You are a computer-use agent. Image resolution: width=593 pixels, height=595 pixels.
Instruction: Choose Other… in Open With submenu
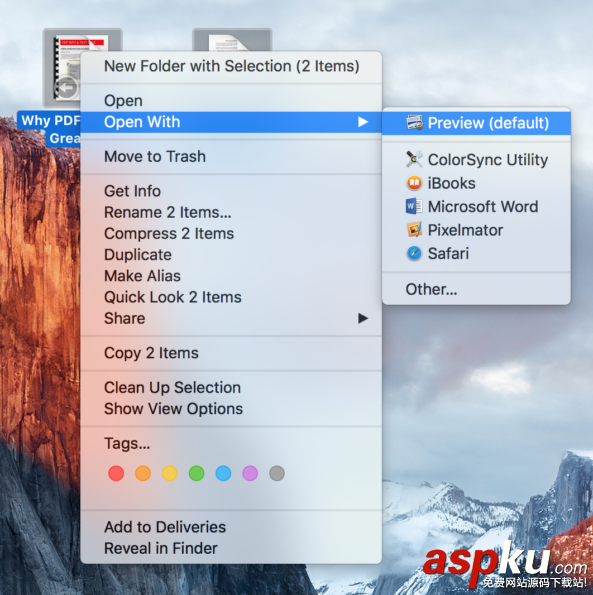pos(476,289)
